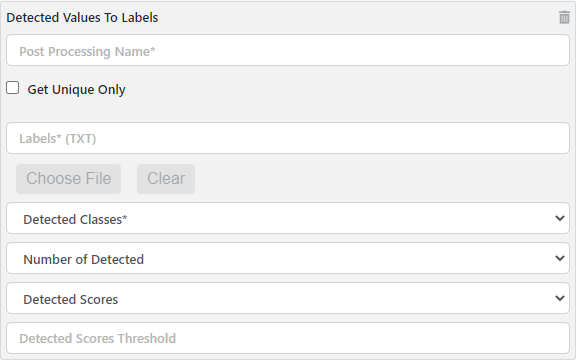Open the Number of Detected dropdown
The image size is (576, 360).
click(288, 258)
